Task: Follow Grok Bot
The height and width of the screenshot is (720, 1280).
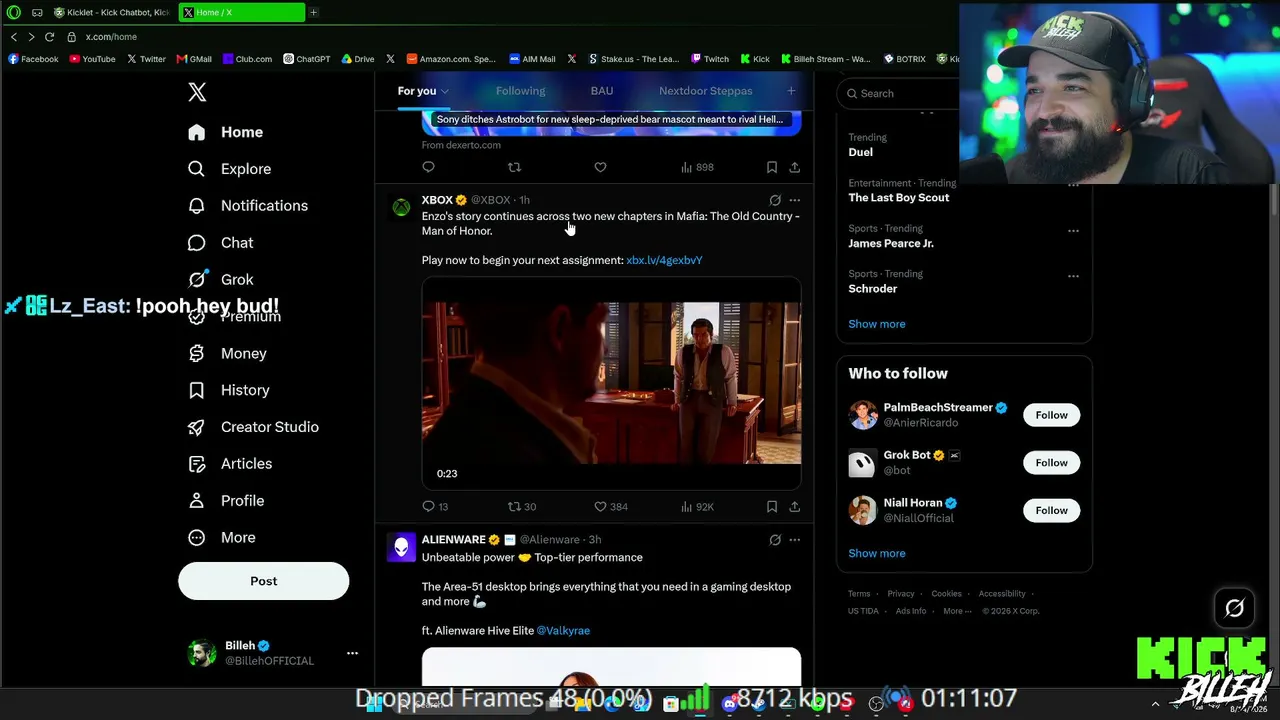Action: coord(1051,463)
